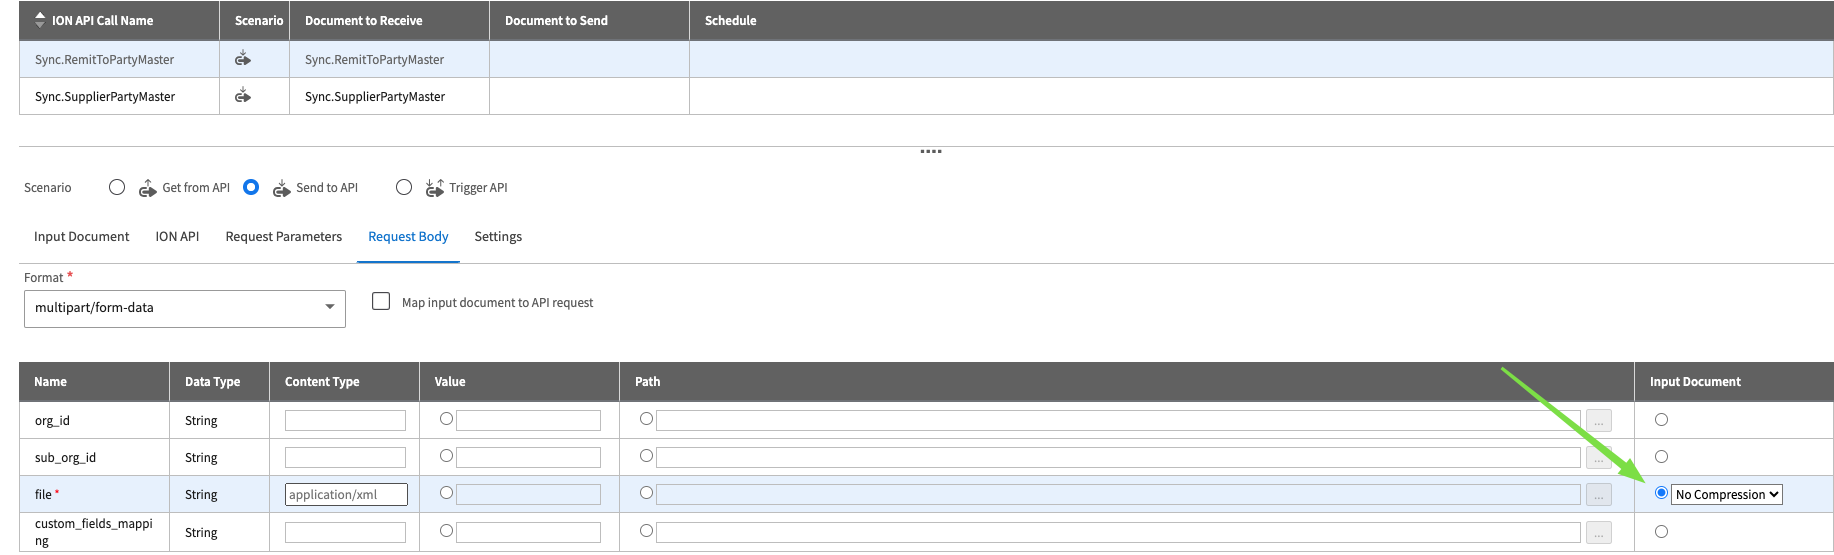
Task: Click the path browse button for org_id
Action: pyautogui.click(x=1598, y=421)
